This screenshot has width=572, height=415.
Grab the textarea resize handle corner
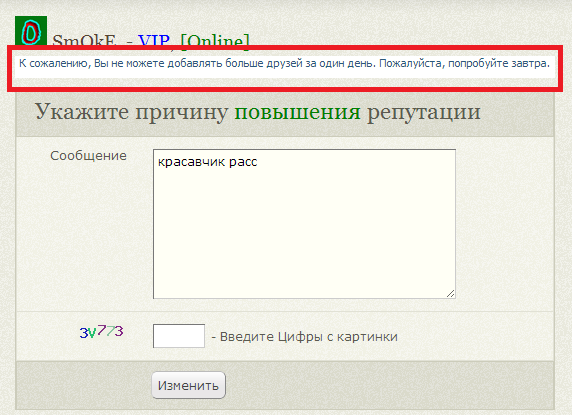[x=451, y=294]
